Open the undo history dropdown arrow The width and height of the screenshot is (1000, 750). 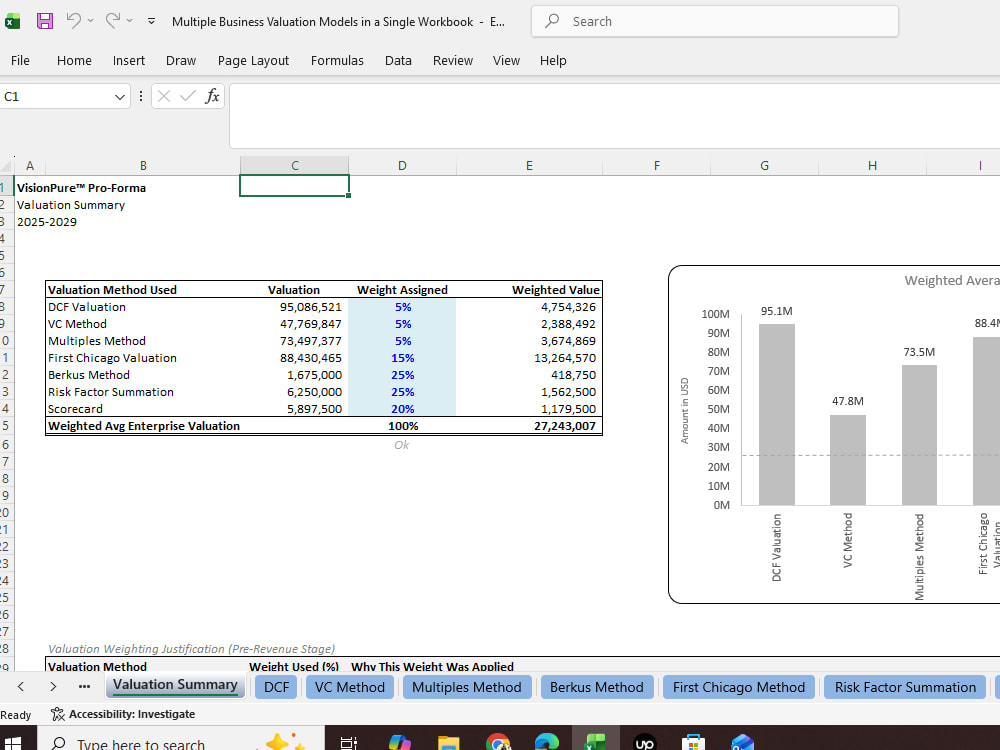pos(91,21)
